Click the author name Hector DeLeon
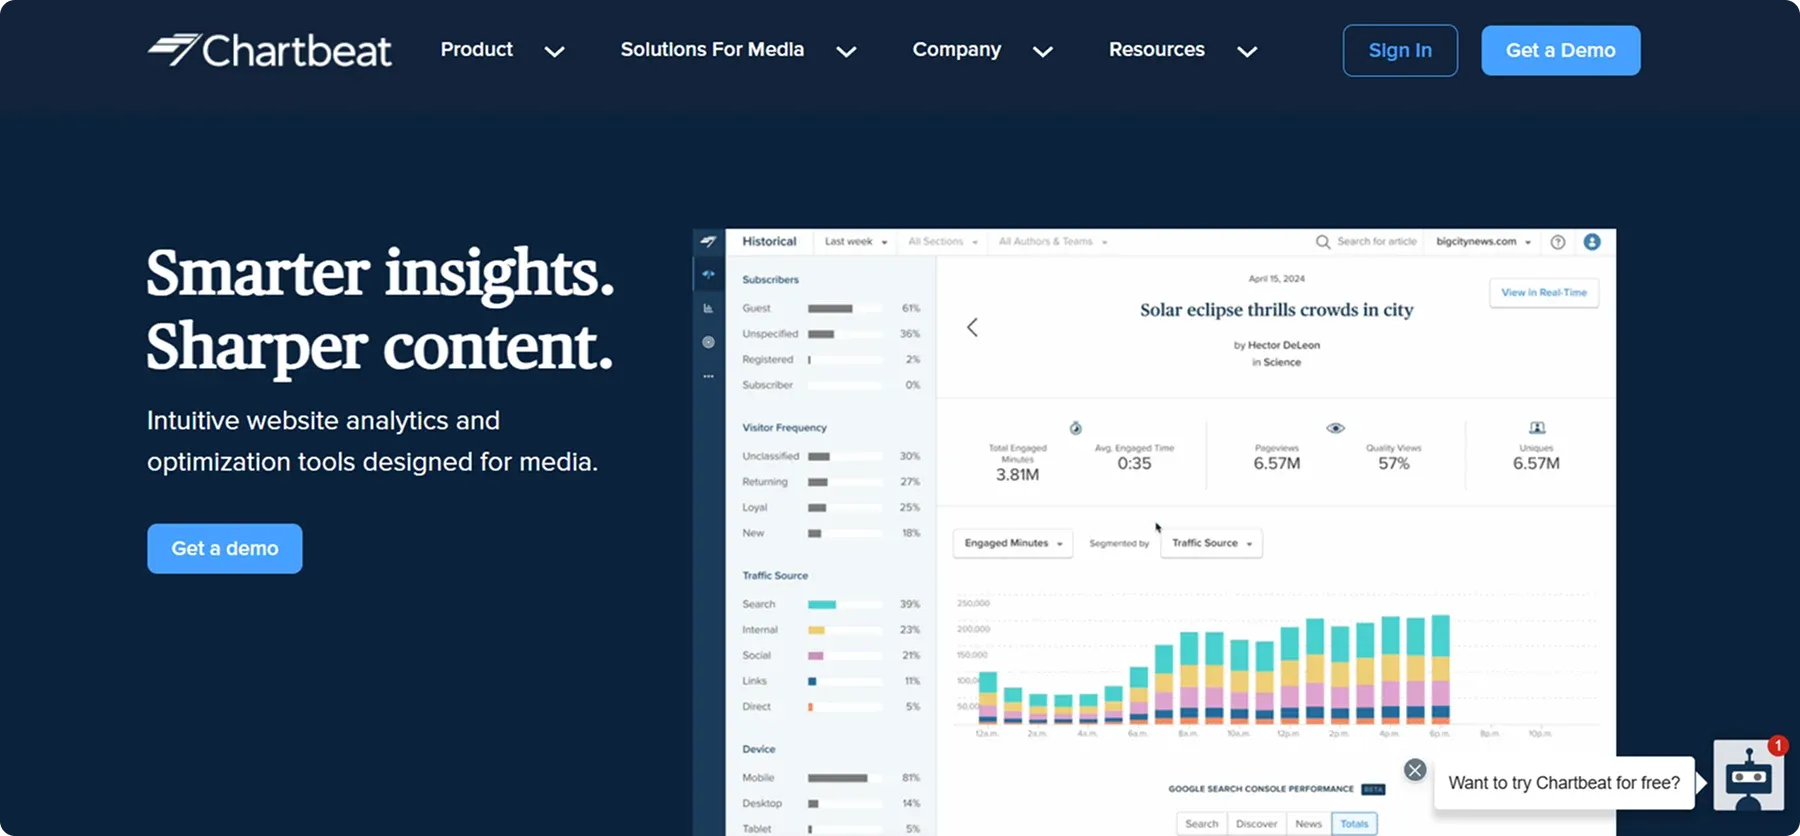Image resolution: width=1800 pixels, height=836 pixels. pyautogui.click(x=1284, y=345)
